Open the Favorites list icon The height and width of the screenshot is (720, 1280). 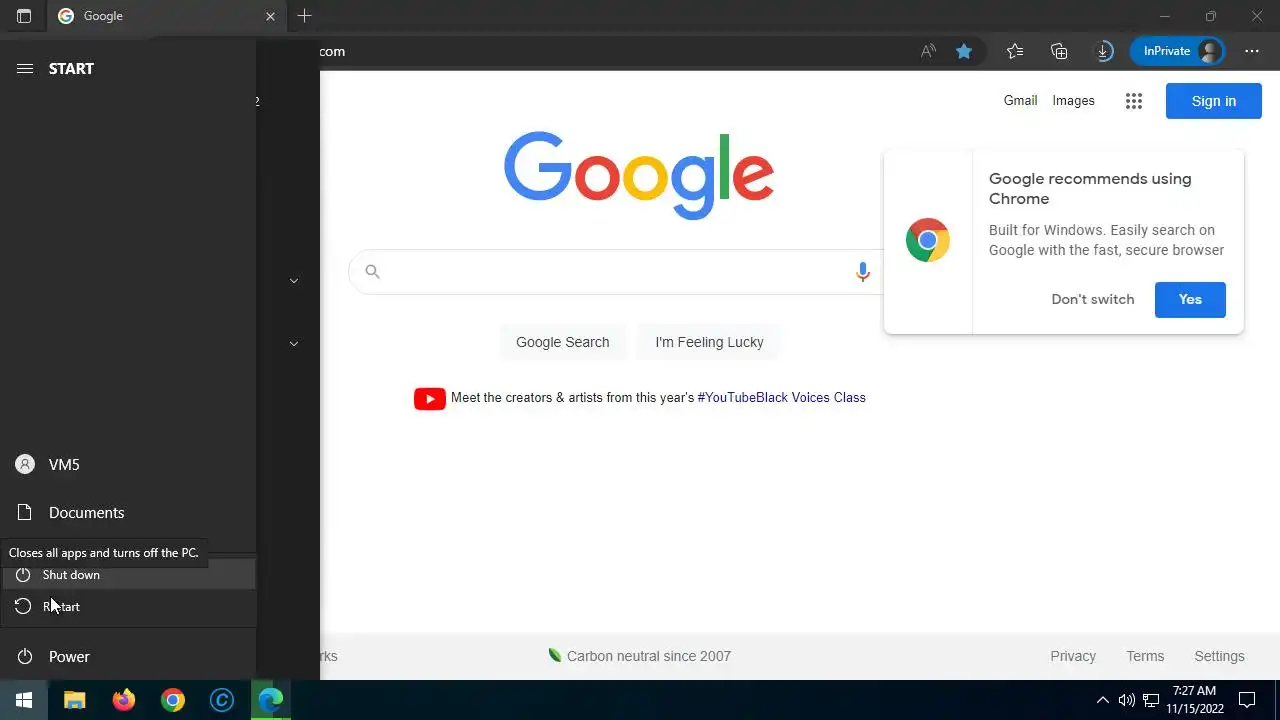[x=1015, y=51]
